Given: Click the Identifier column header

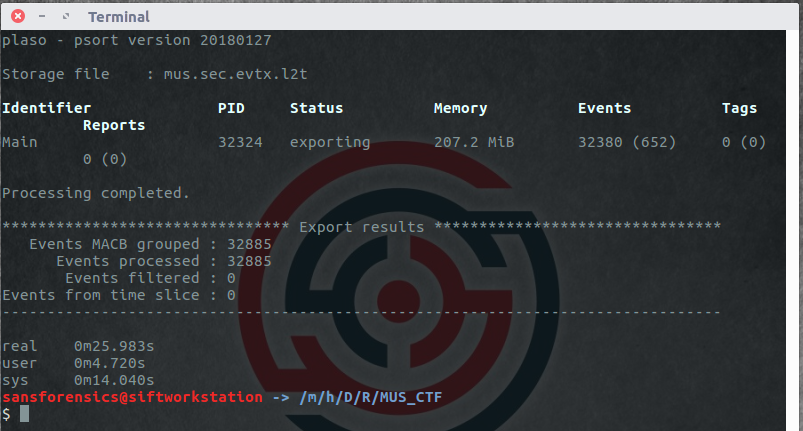Looking at the screenshot, I should click(47, 108).
